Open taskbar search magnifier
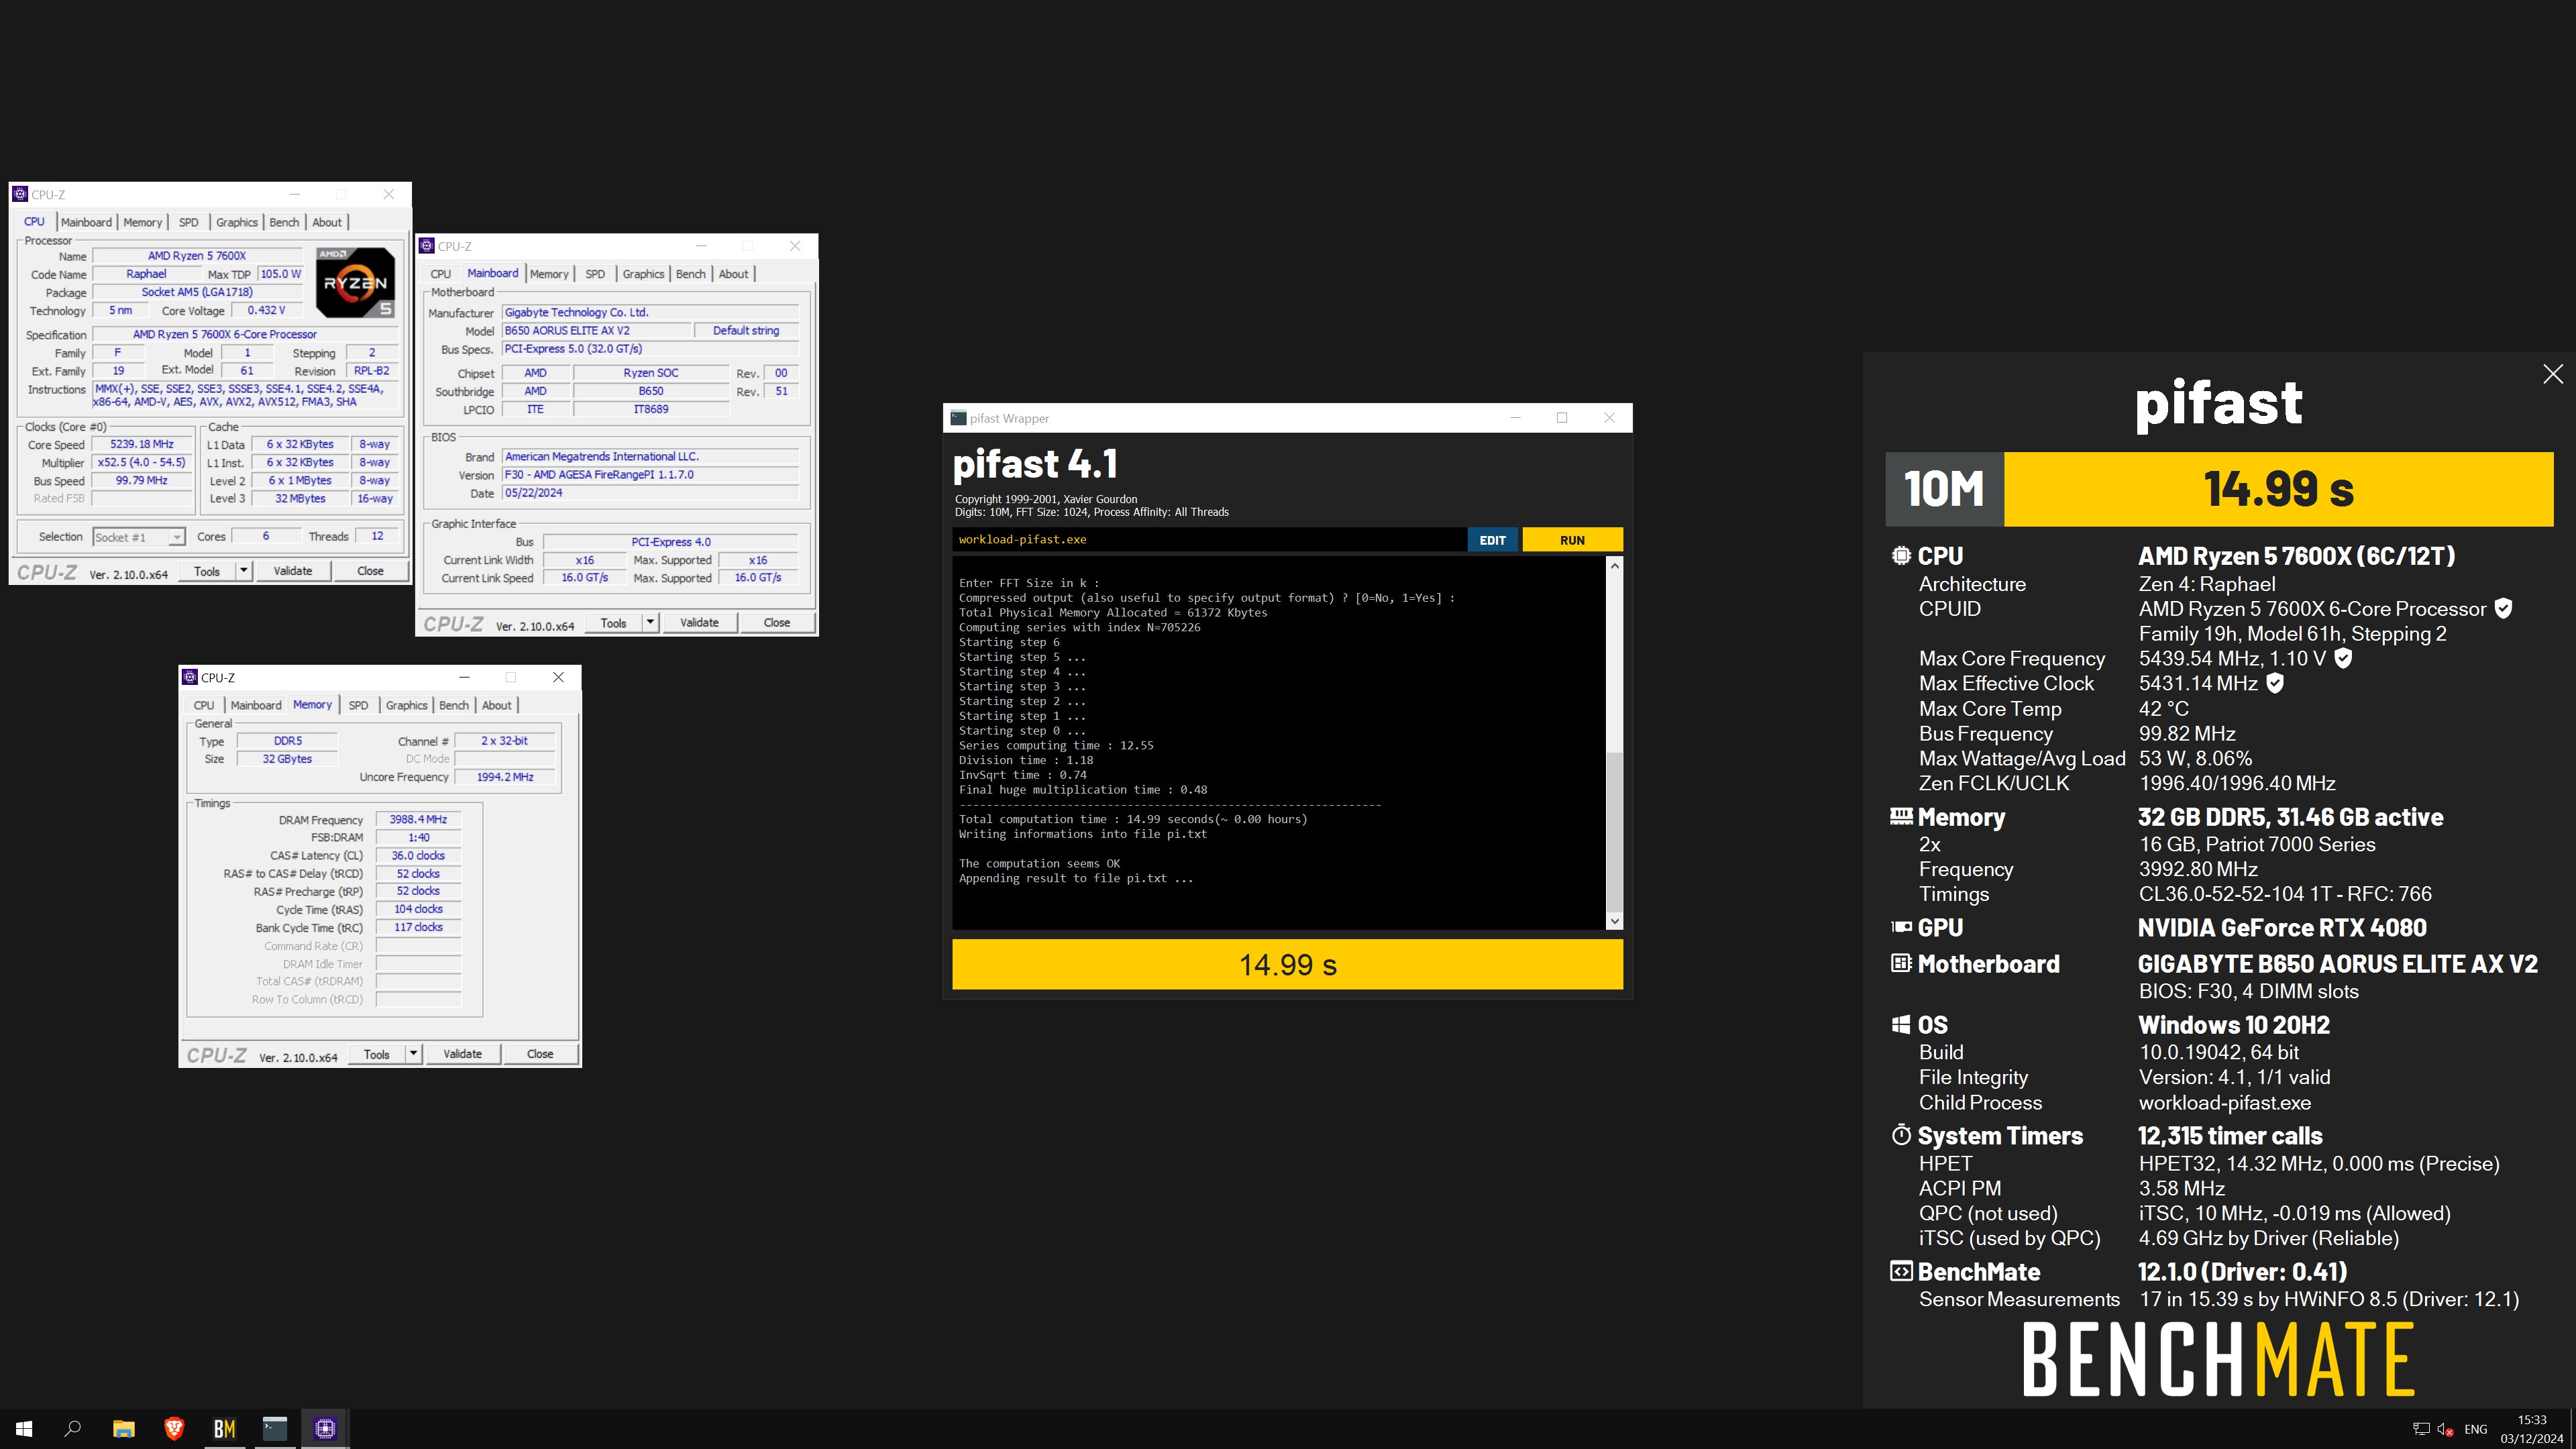The height and width of the screenshot is (1449, 2576). pyautogui.click(x=73, y=1429)
